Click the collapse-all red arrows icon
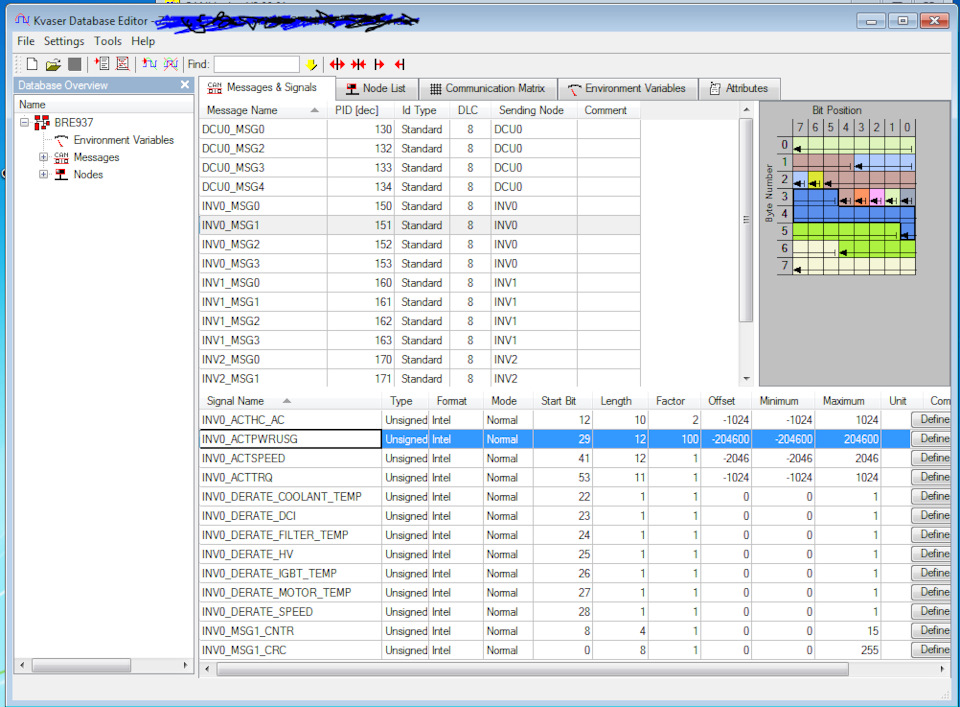 [359, 64]
